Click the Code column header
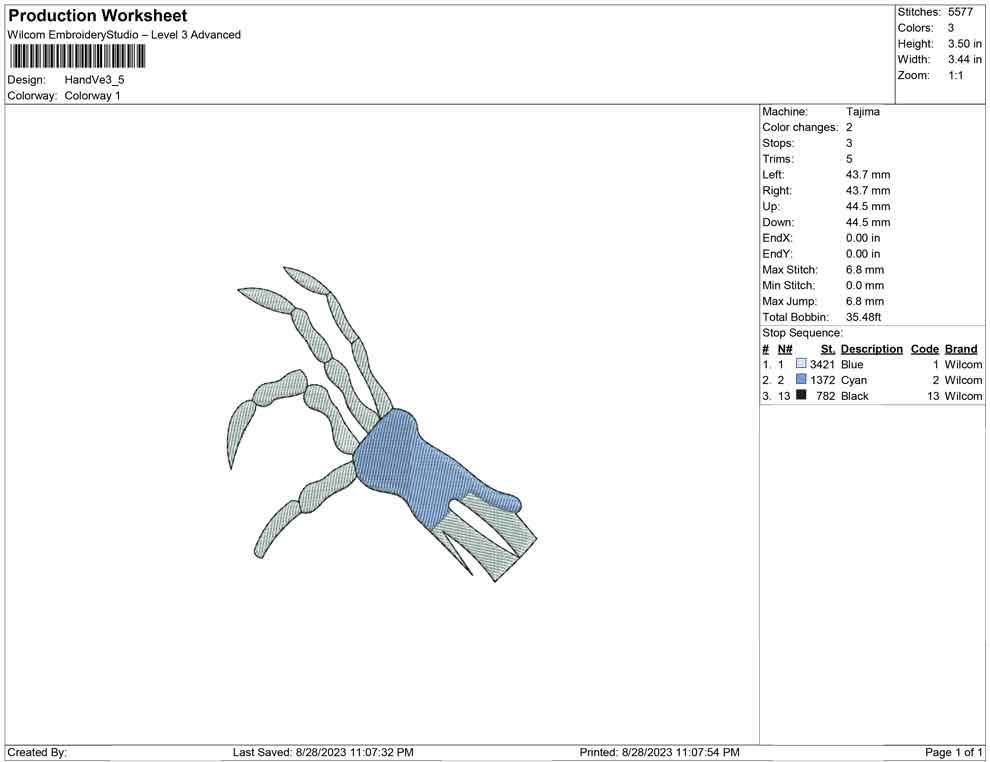This screenshot has height=762, width=990. point(924,348)
